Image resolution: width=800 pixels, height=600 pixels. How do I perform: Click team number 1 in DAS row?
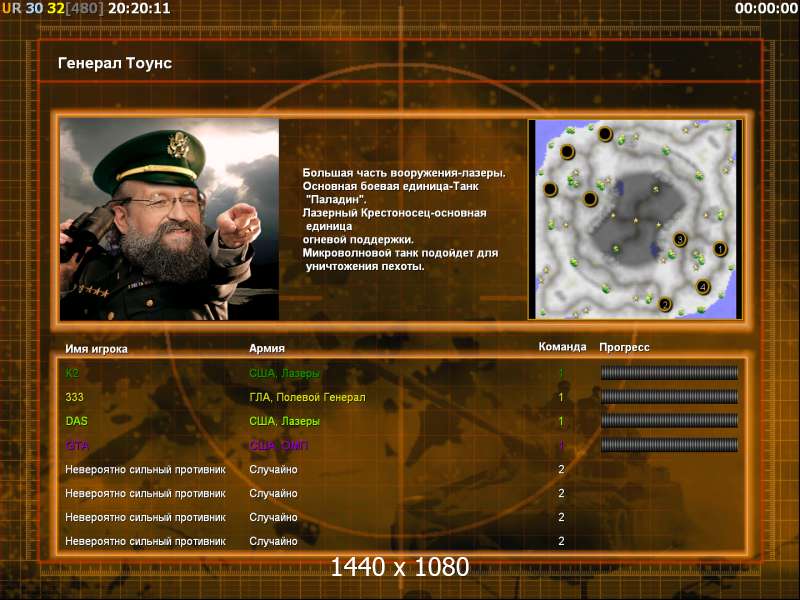click(561, 421)
